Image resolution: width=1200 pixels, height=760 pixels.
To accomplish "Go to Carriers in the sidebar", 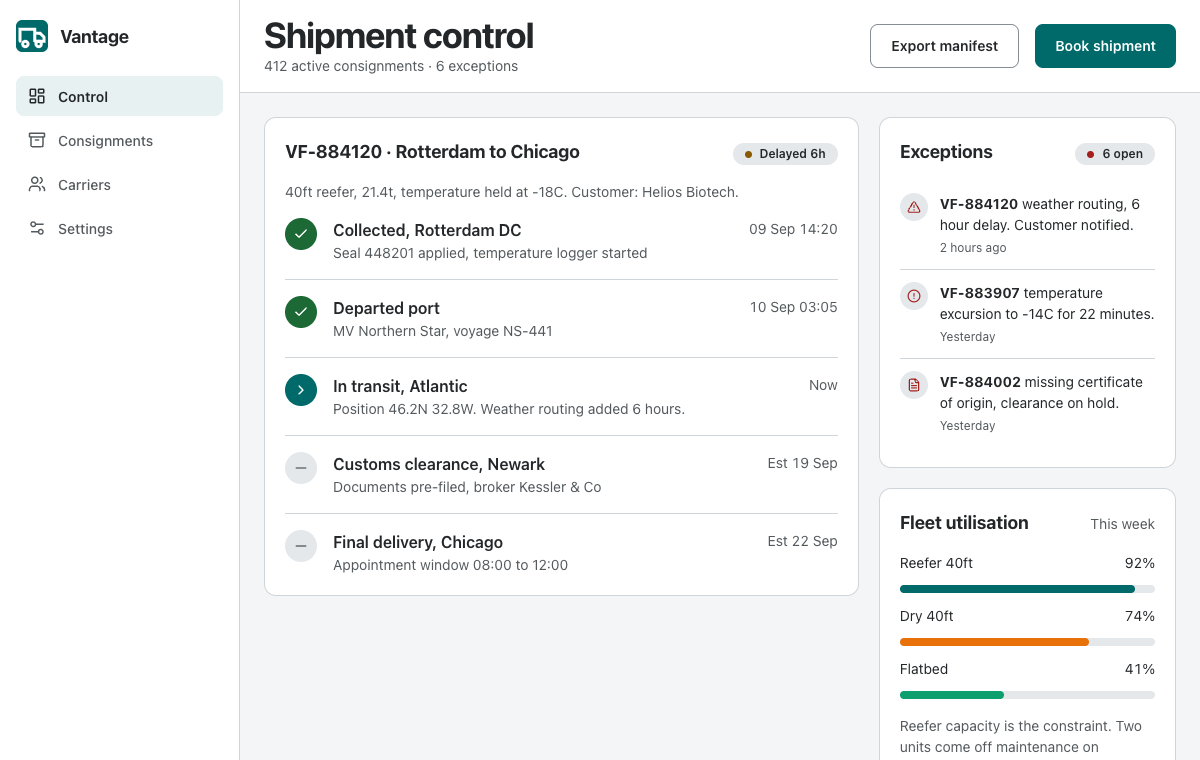I will [x=119, y=184].
